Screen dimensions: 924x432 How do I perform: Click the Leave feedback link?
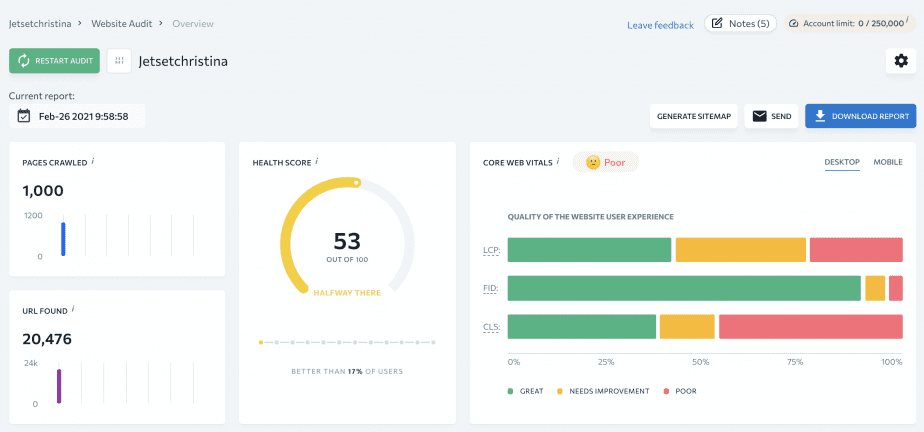660,25
